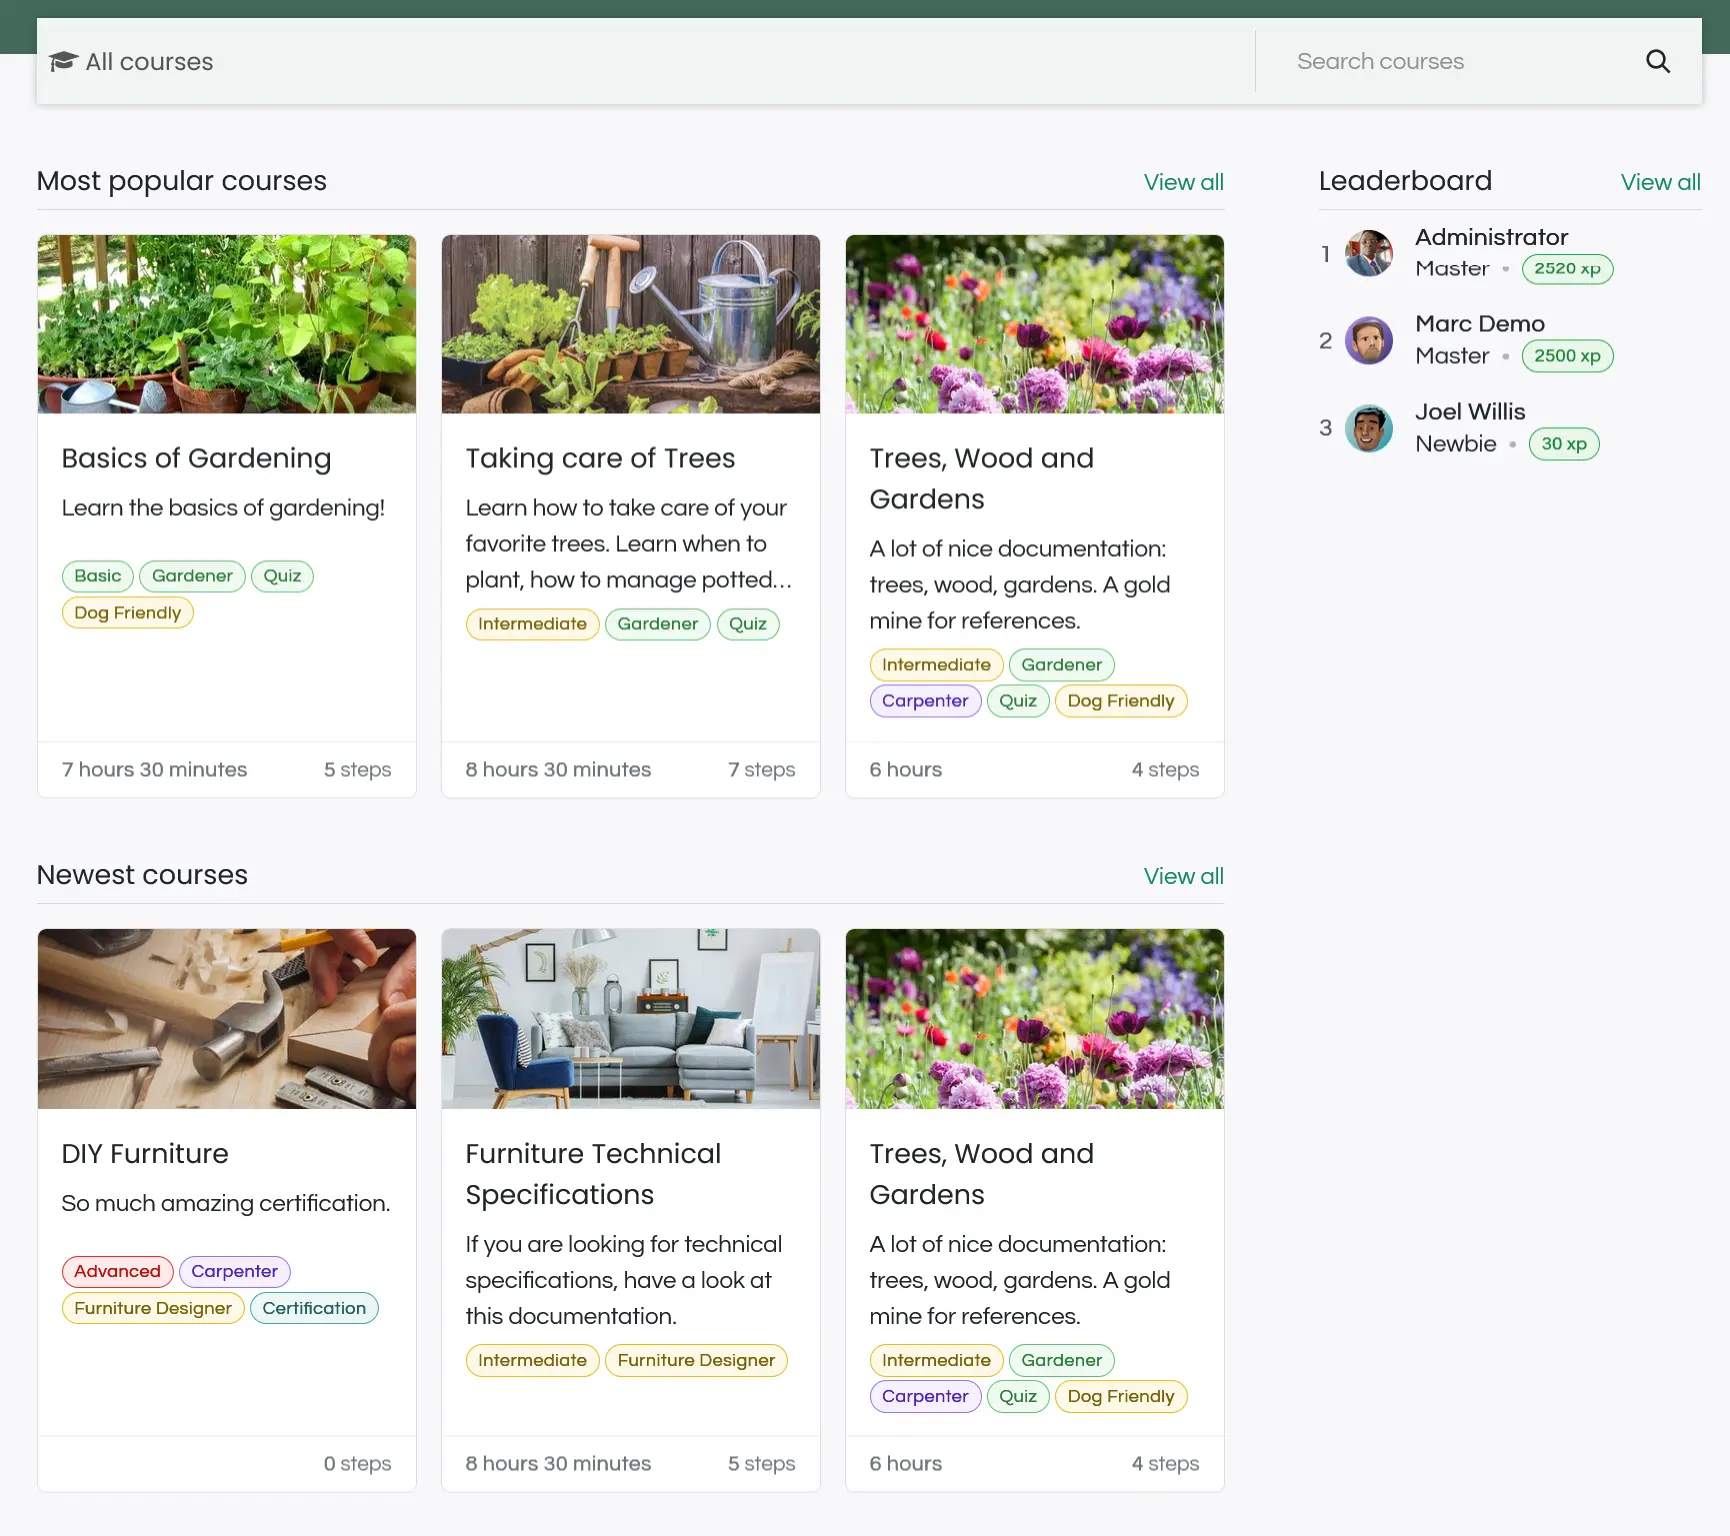Open the full leaderboard via View all

pos(1660,182)
